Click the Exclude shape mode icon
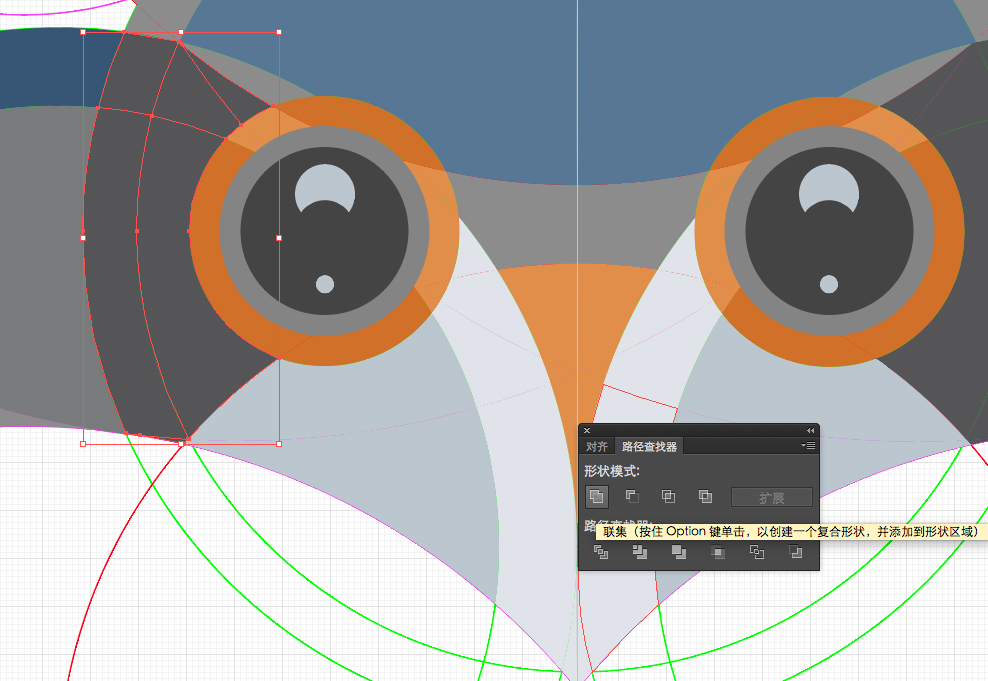The image size is (988, 681). tap(705, 497)
